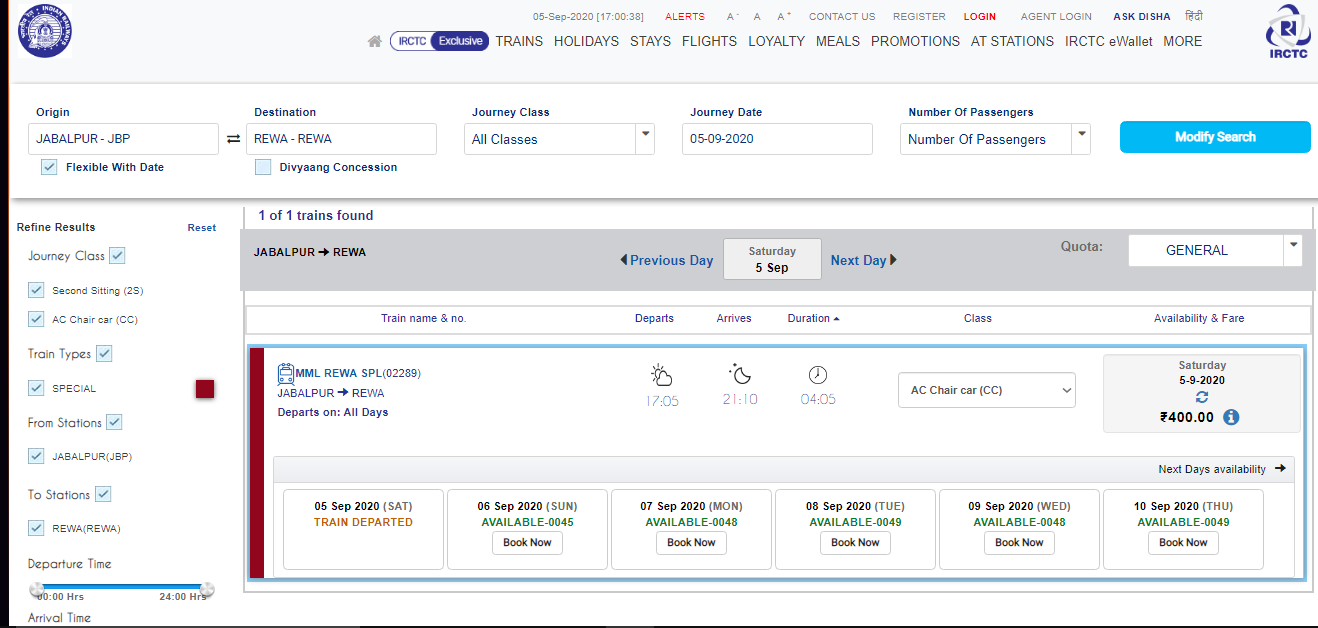Open ASK DISHA assistant
The width and height of the screenshot is (1318, 628).
pos(1142,17)
